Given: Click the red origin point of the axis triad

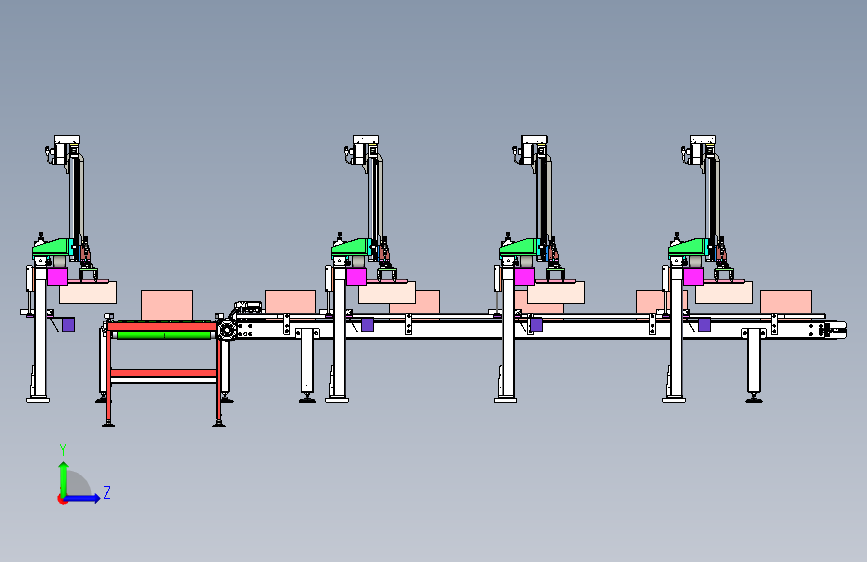Looking at the screenshot, I should click(62, 499).
